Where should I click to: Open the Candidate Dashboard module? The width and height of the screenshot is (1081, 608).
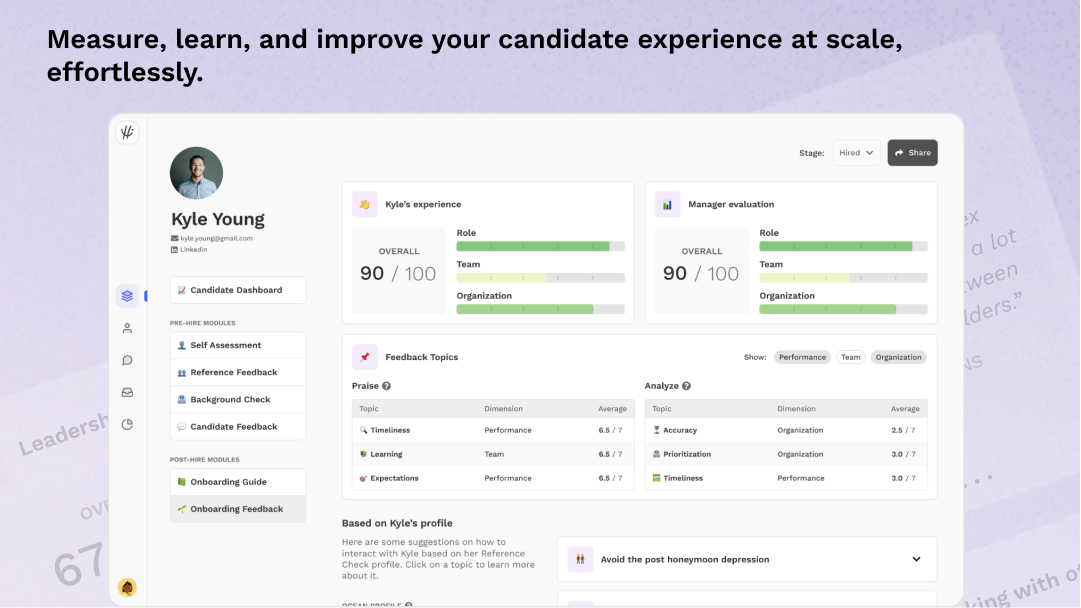tap(237, 290)
